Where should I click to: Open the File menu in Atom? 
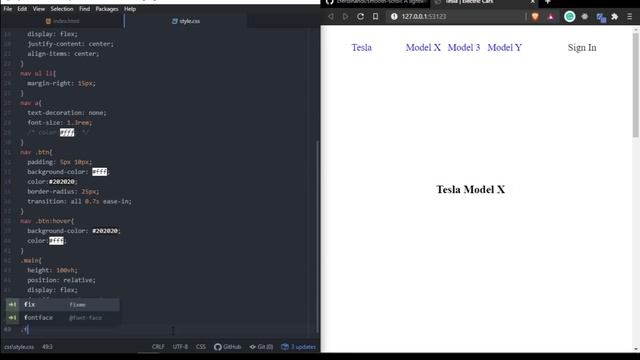point(8,9)
